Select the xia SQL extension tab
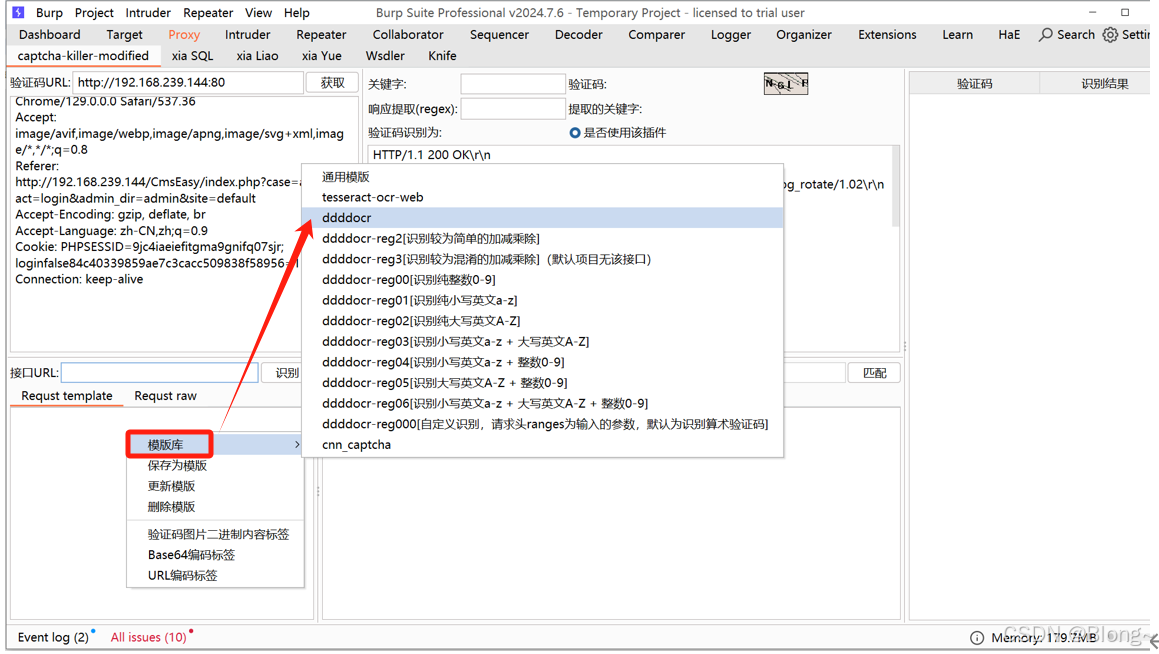Image resolution: width=1159 pixels, height=654 pixels. pos(192,56)
